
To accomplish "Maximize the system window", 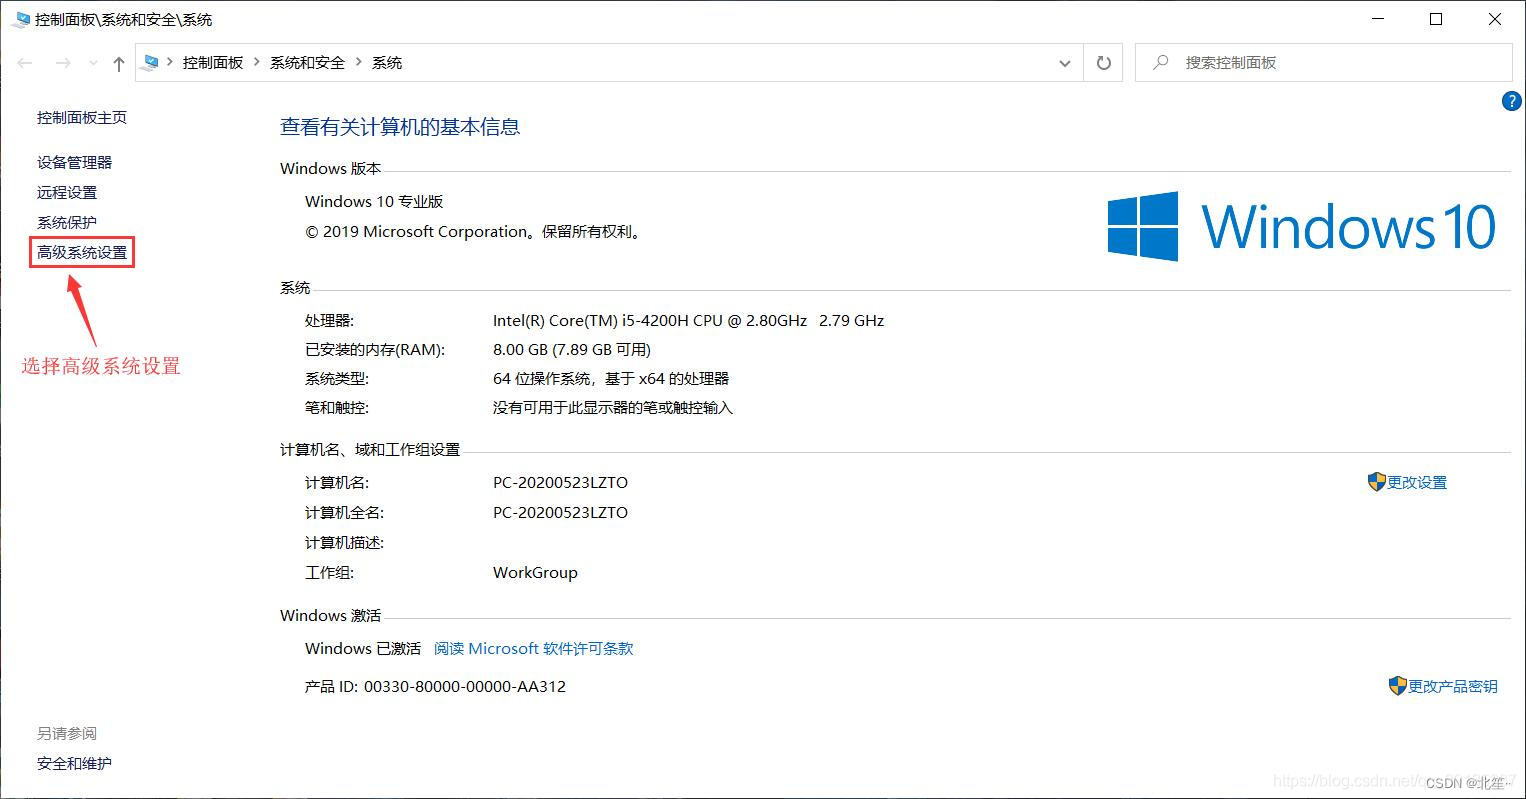I will [1436, 19].
